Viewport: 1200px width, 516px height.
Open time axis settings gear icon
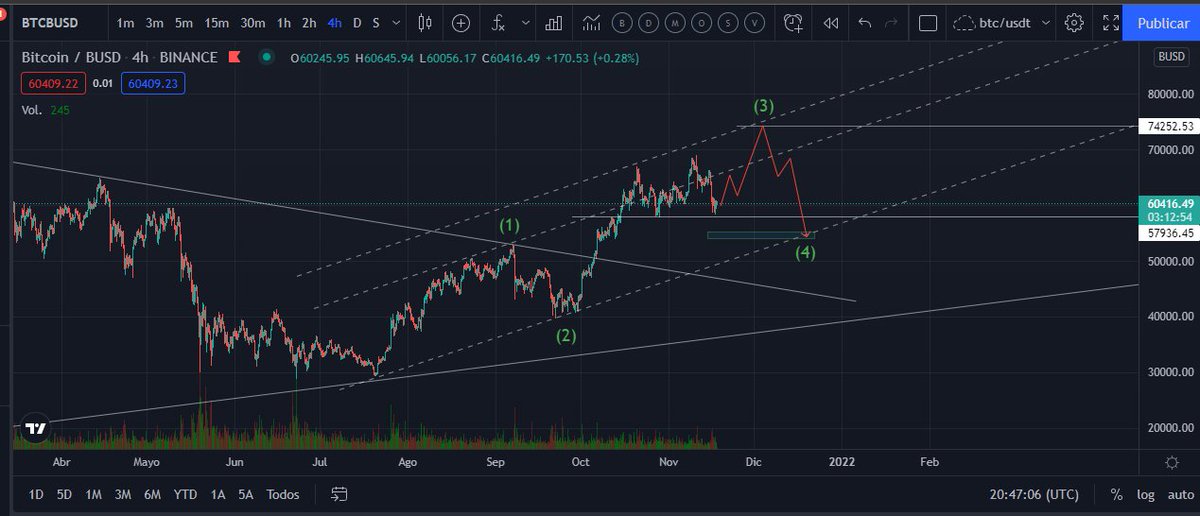coord(1171,462)
